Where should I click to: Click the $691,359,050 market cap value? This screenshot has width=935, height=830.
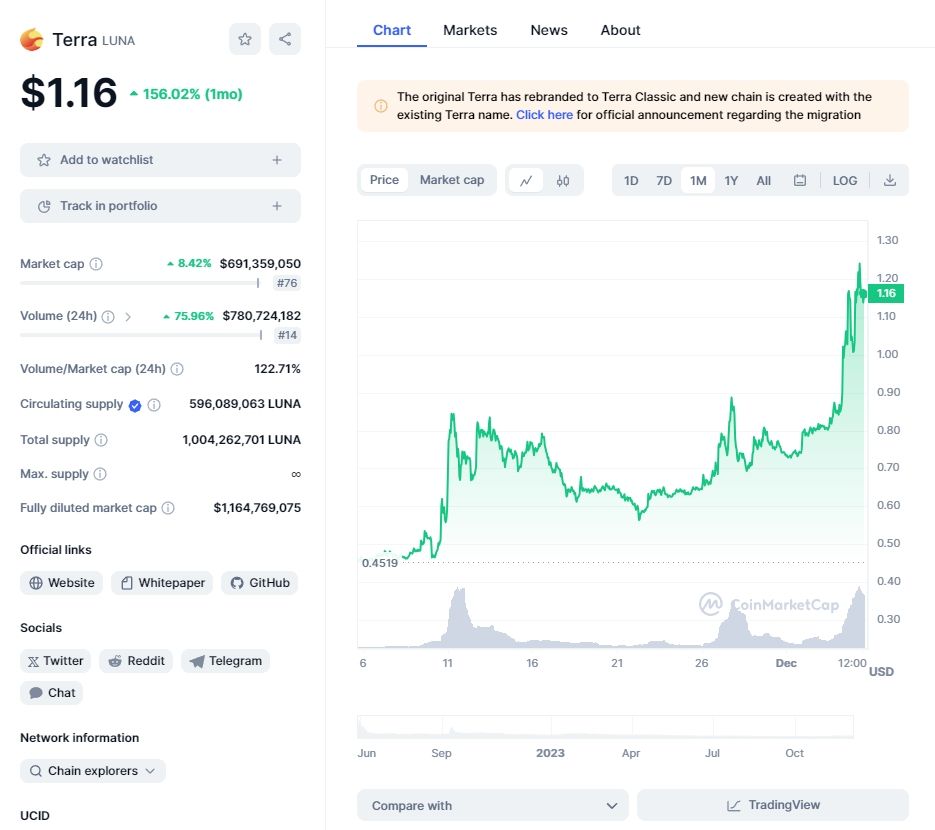click(260, 264)
